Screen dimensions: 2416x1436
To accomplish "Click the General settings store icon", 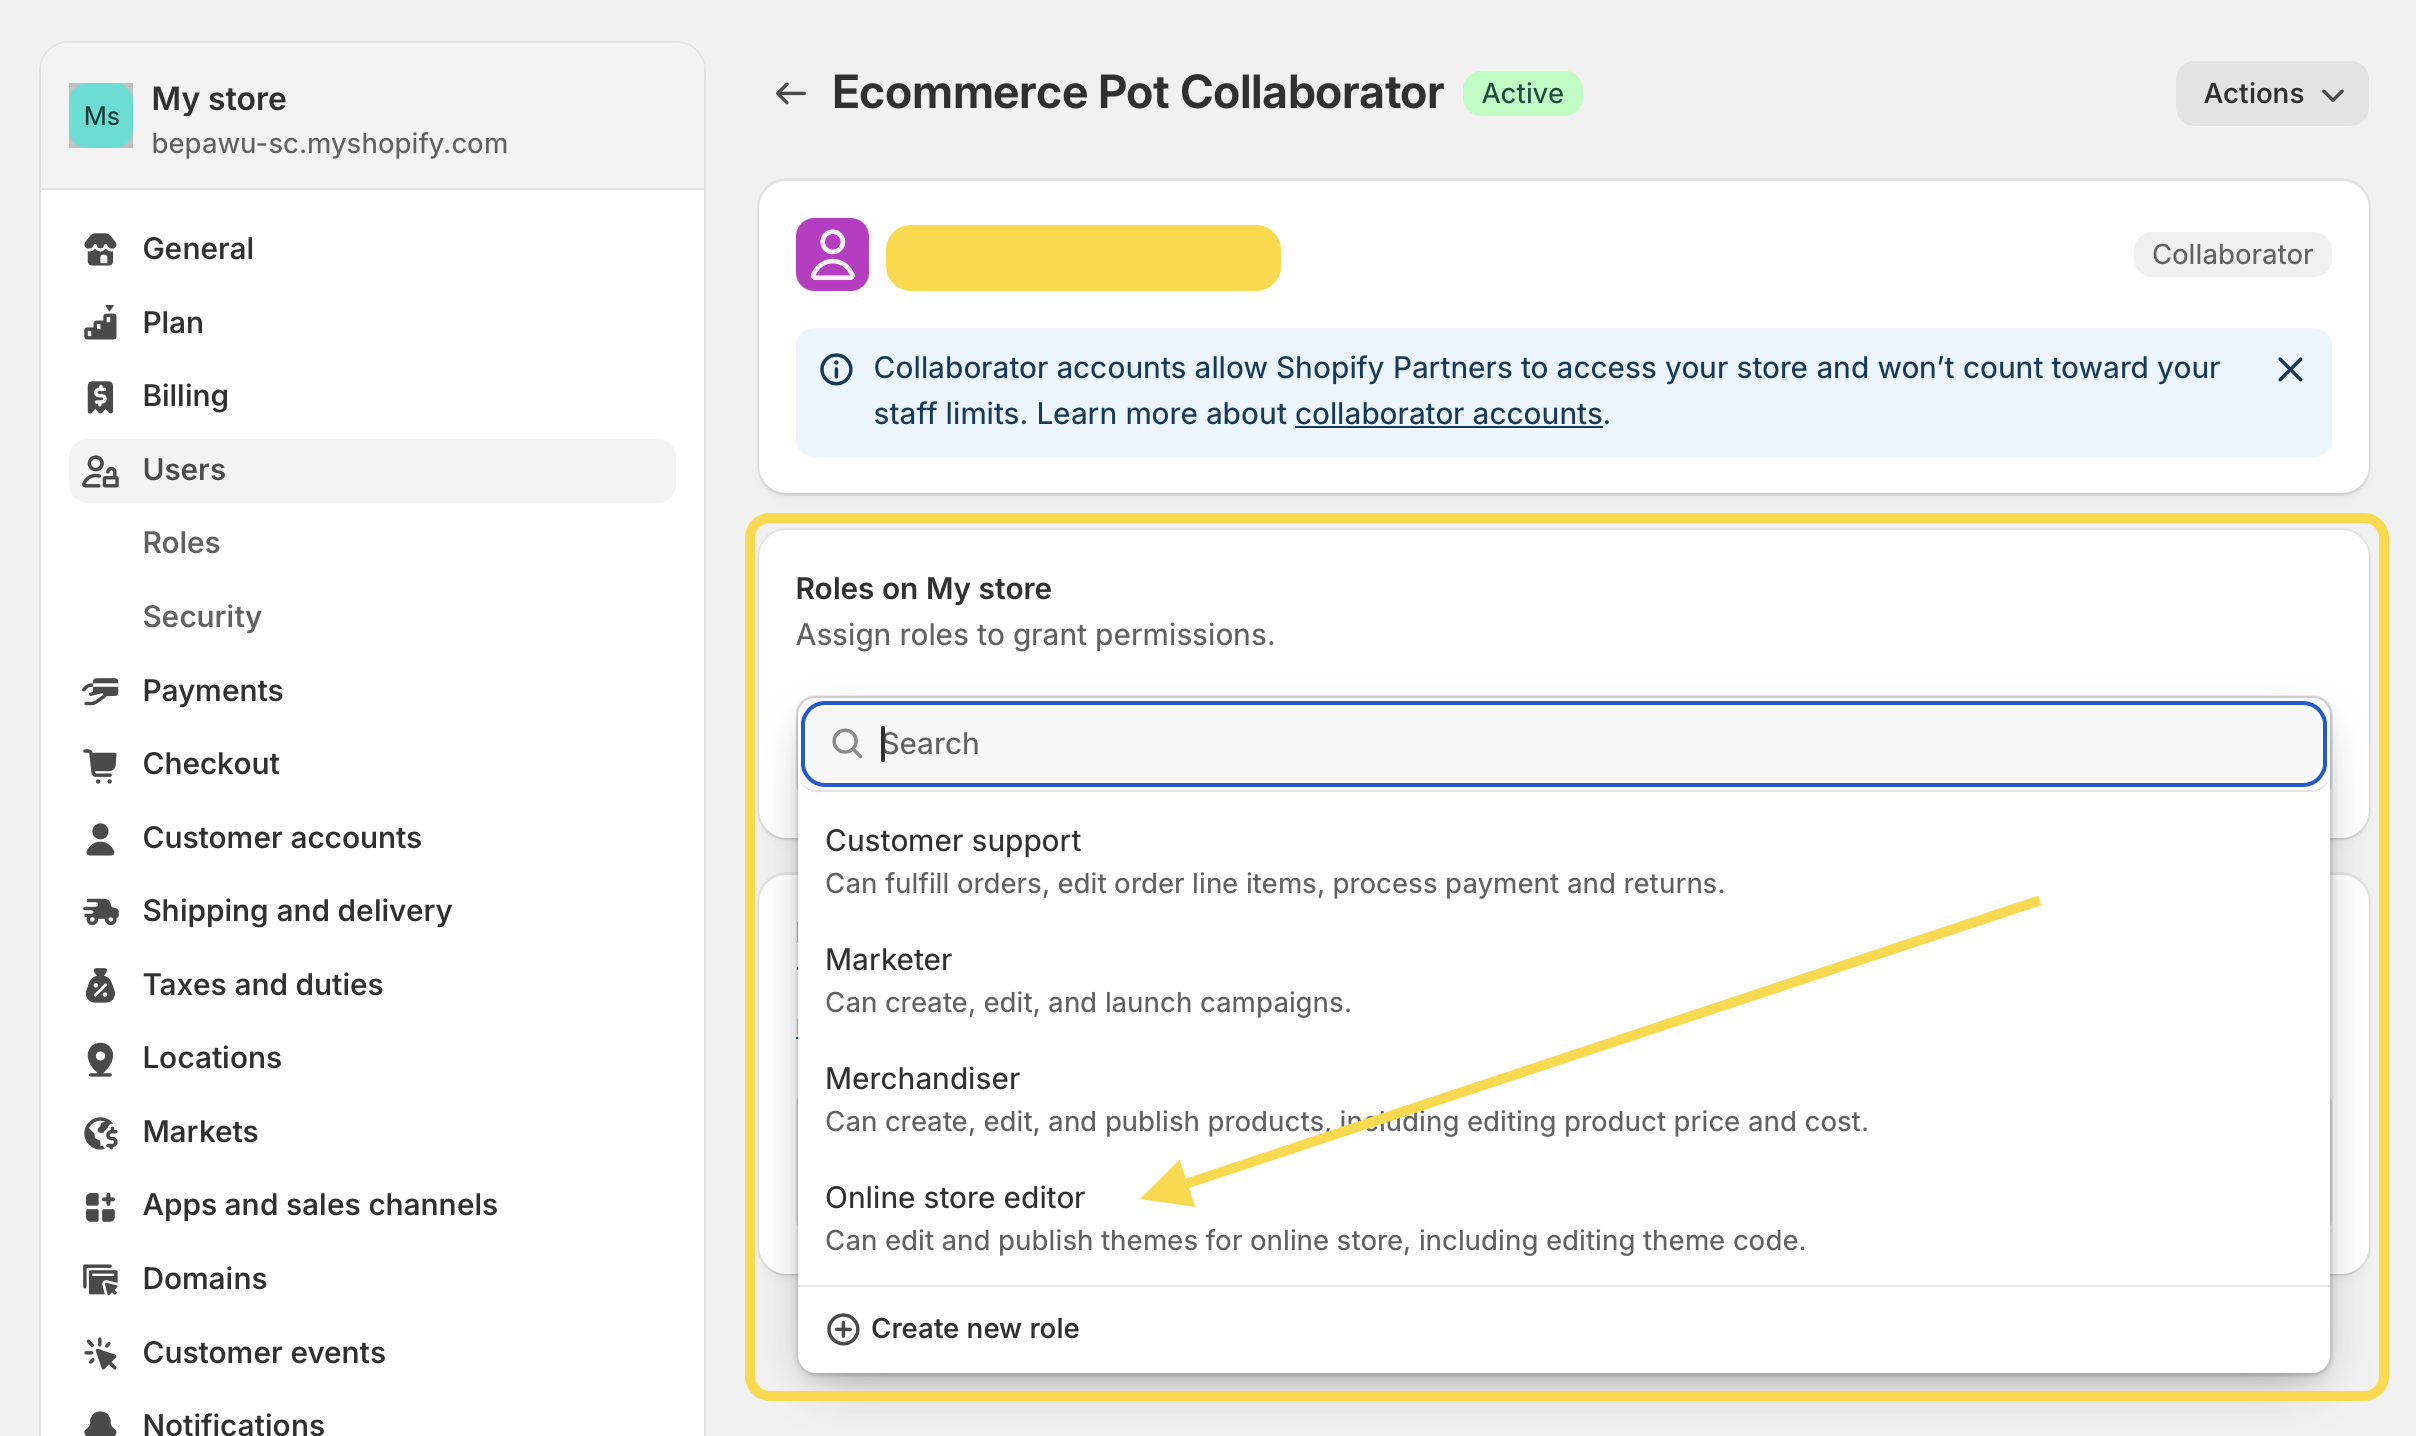I will click(x=100, y=249).
